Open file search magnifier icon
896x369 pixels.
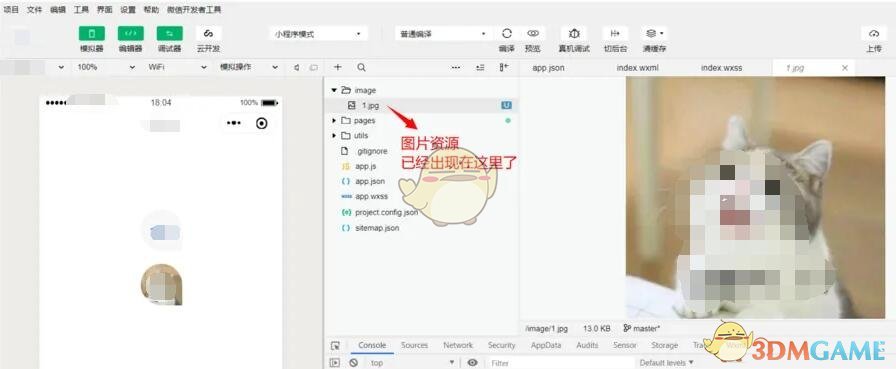coord(361,67)
